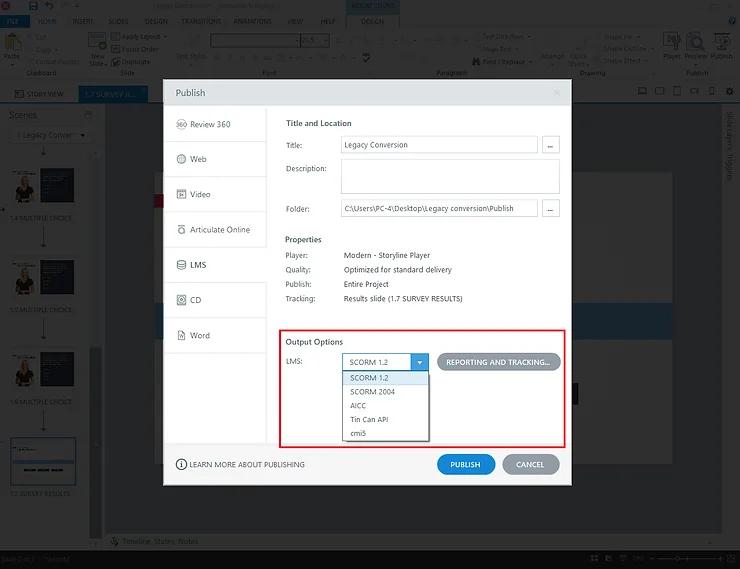Screen dimensions: 740x569
Task: Switch to the LMS publish tab
Action: coord(215,265)
